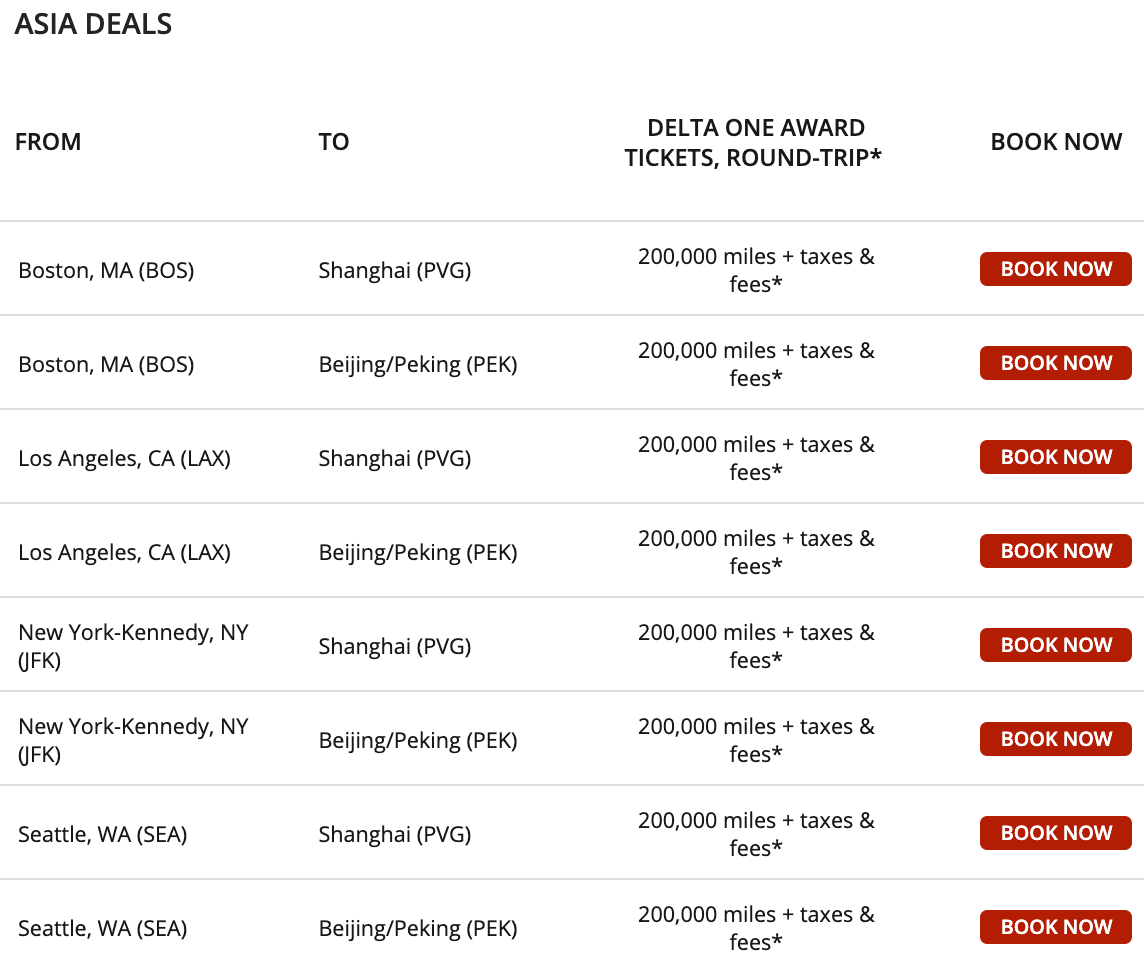Screen dimensions: 1144x968
Task: Book Boston to Beijing award flight
Action: (x=1055, y=363)
